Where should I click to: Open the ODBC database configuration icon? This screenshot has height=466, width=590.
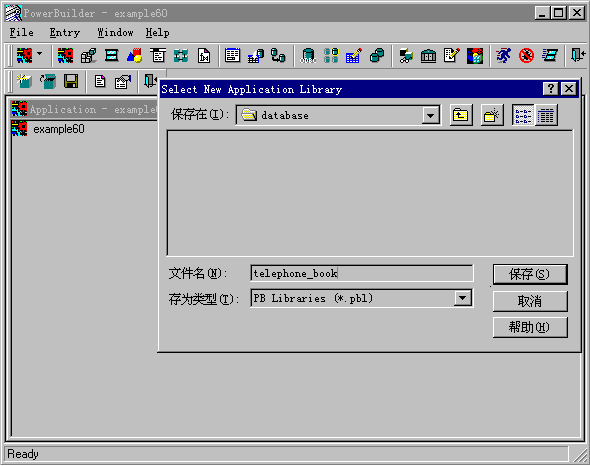308,56
